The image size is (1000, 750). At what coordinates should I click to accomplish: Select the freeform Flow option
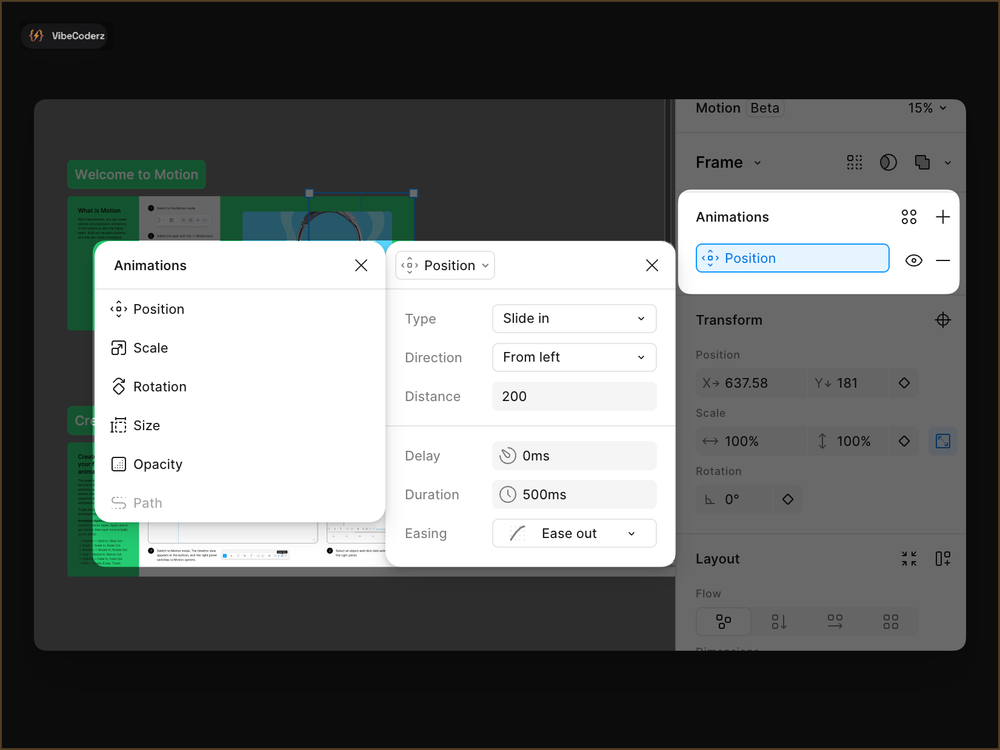[x=723, y=622]
